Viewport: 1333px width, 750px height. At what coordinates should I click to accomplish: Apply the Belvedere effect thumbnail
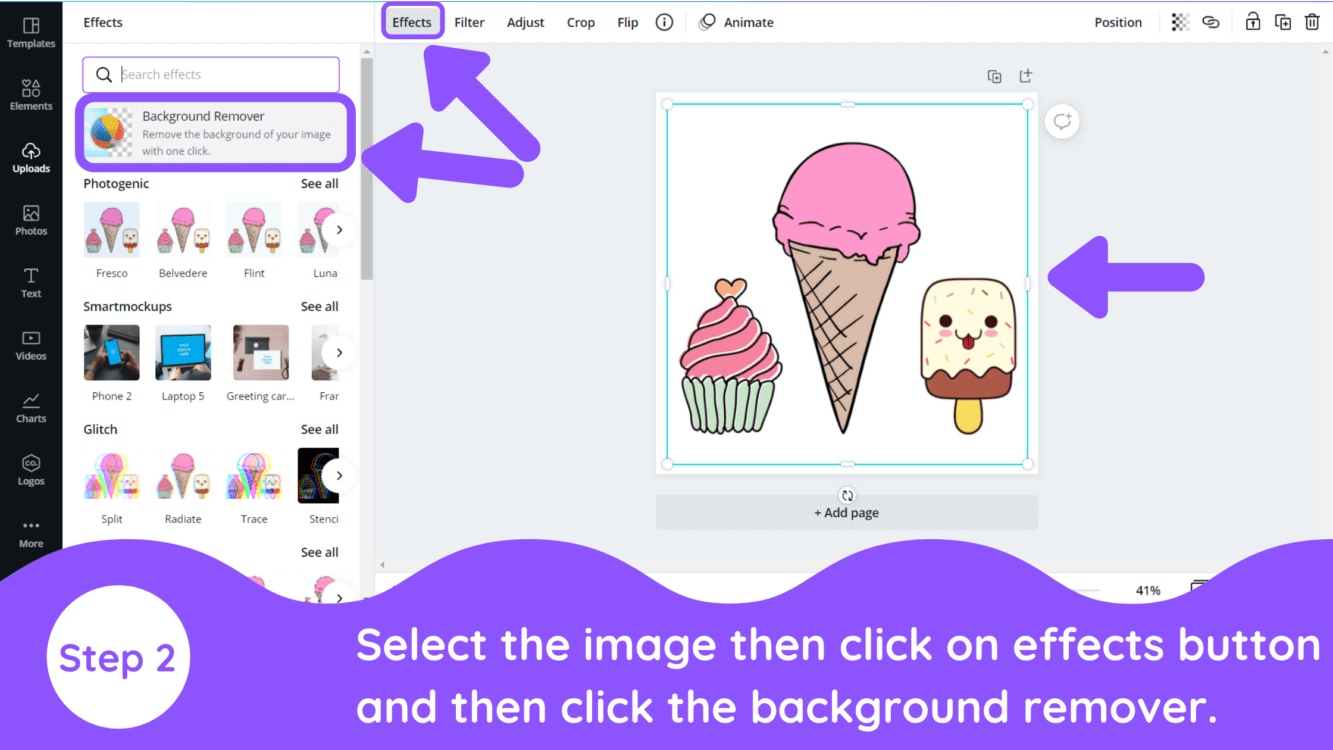(x=183, y=230)
